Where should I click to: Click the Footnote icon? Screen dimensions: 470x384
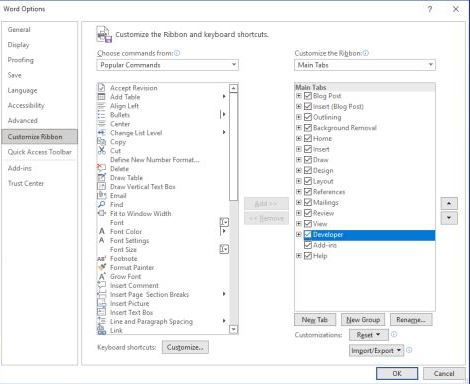click(x=101, y=259)
